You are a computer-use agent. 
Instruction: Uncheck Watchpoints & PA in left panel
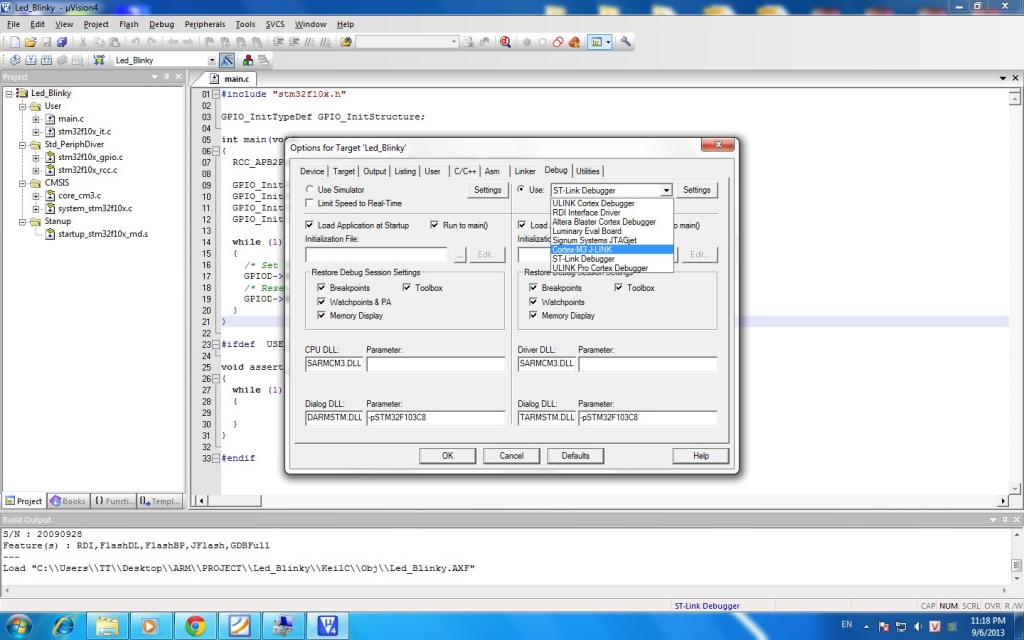(321, 302)
